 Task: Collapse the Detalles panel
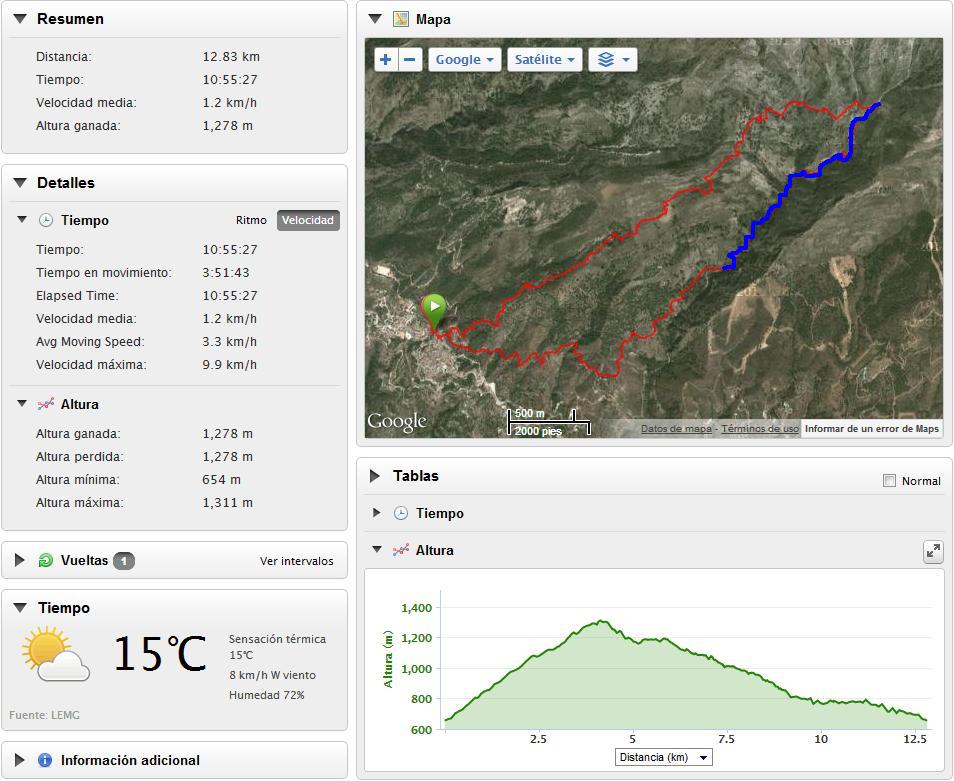pos(20,182)
